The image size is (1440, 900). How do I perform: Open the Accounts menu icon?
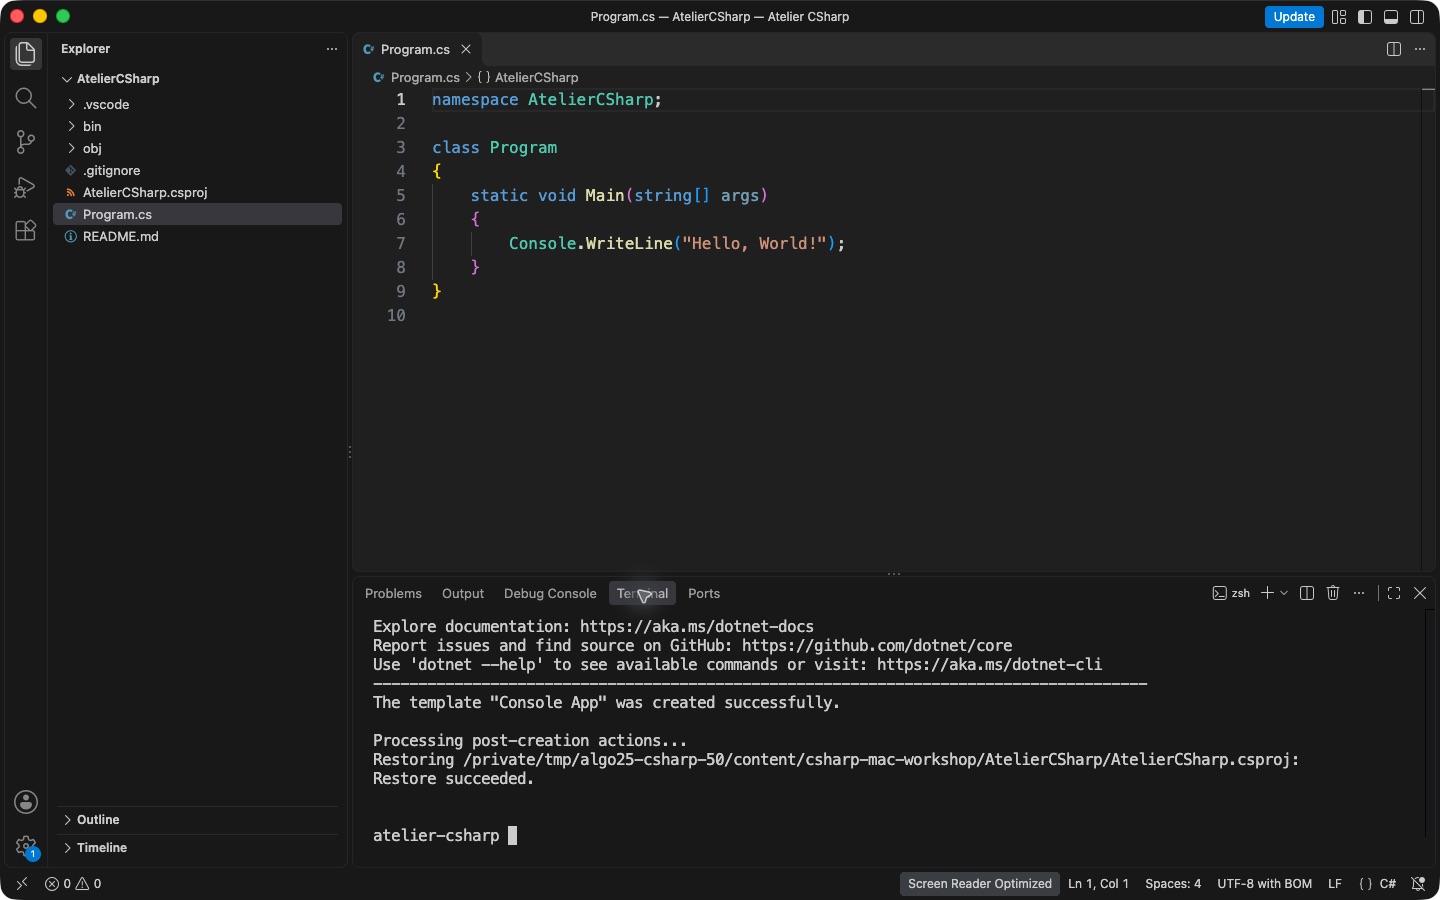(x=26, y=802)
